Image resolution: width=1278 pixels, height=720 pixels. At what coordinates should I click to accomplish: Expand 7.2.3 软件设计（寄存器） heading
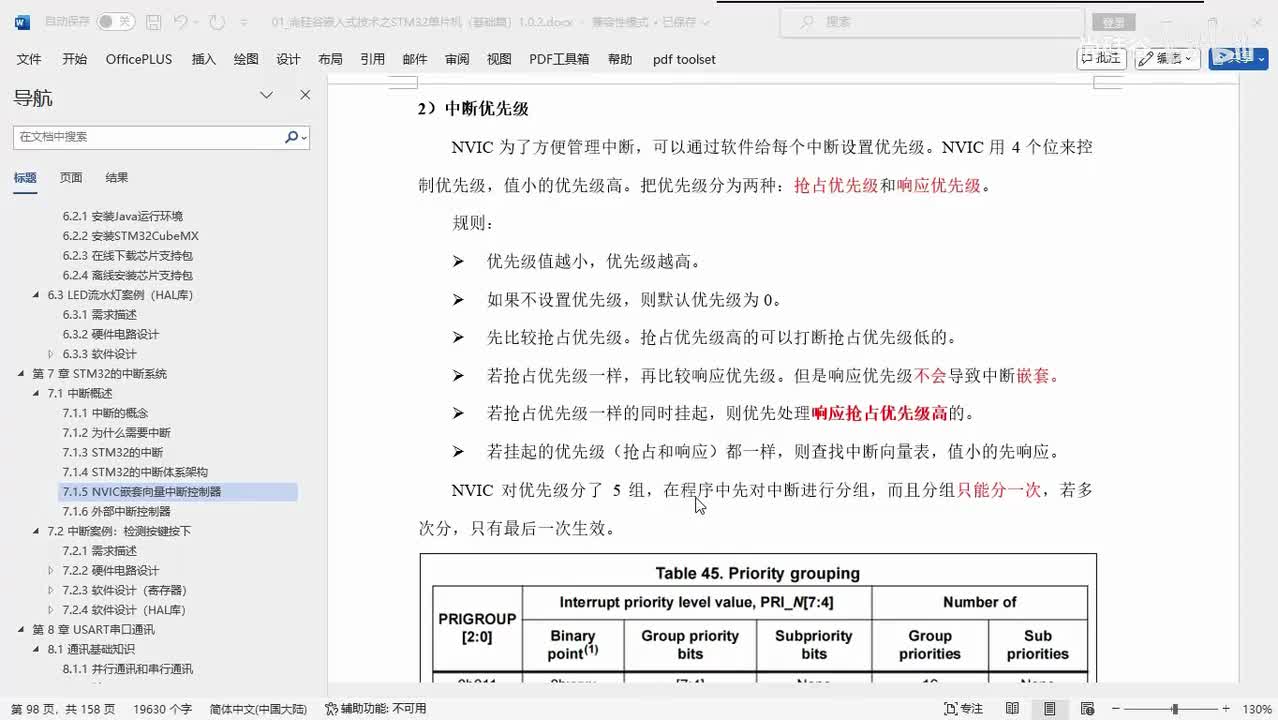coord(51,590)
